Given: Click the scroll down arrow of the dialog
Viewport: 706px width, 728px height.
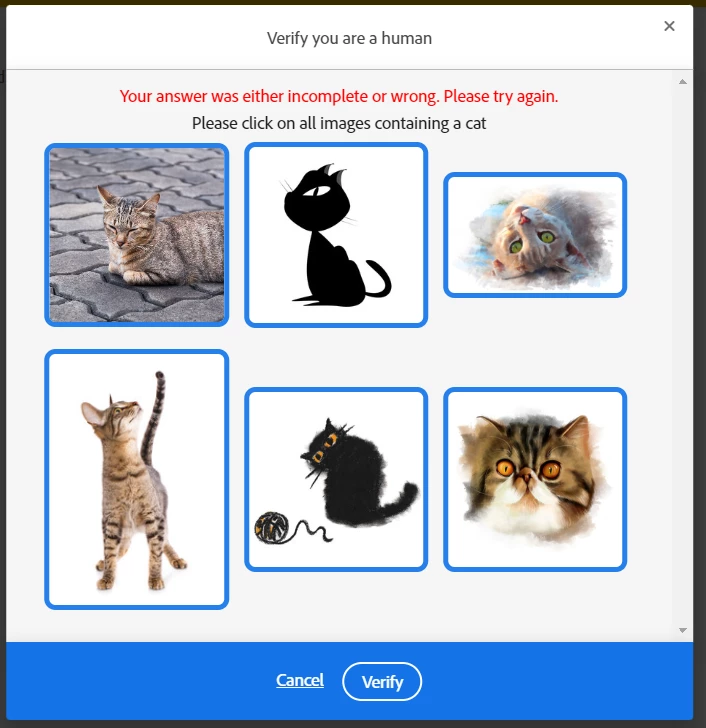Looking at the screenshot, I should point(682,630).
